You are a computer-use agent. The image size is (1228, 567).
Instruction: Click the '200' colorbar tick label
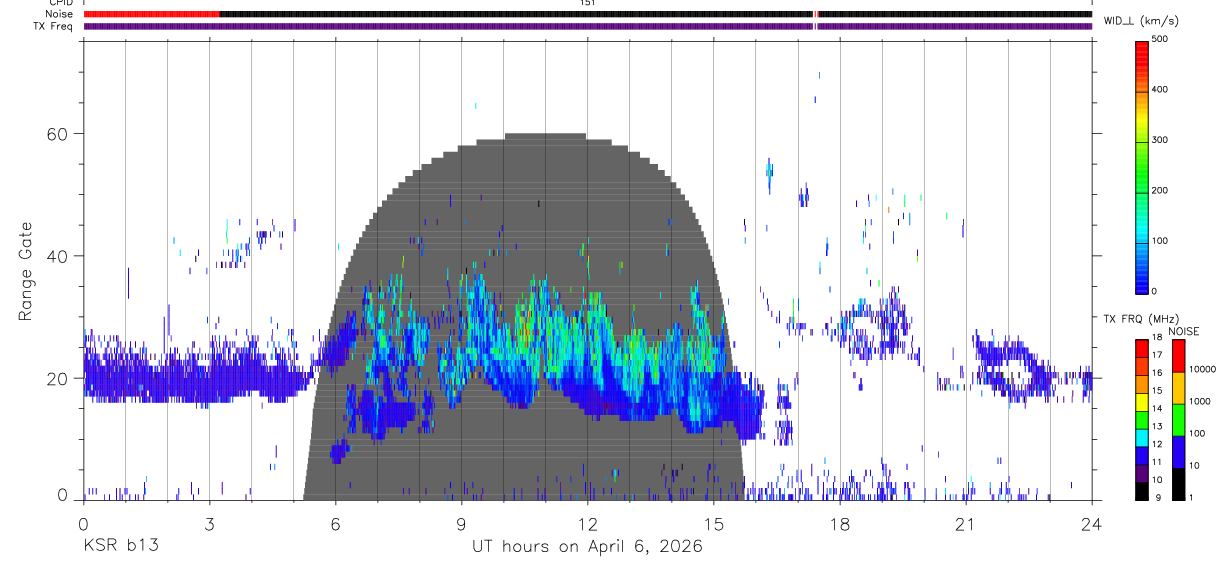(1161, 192)
